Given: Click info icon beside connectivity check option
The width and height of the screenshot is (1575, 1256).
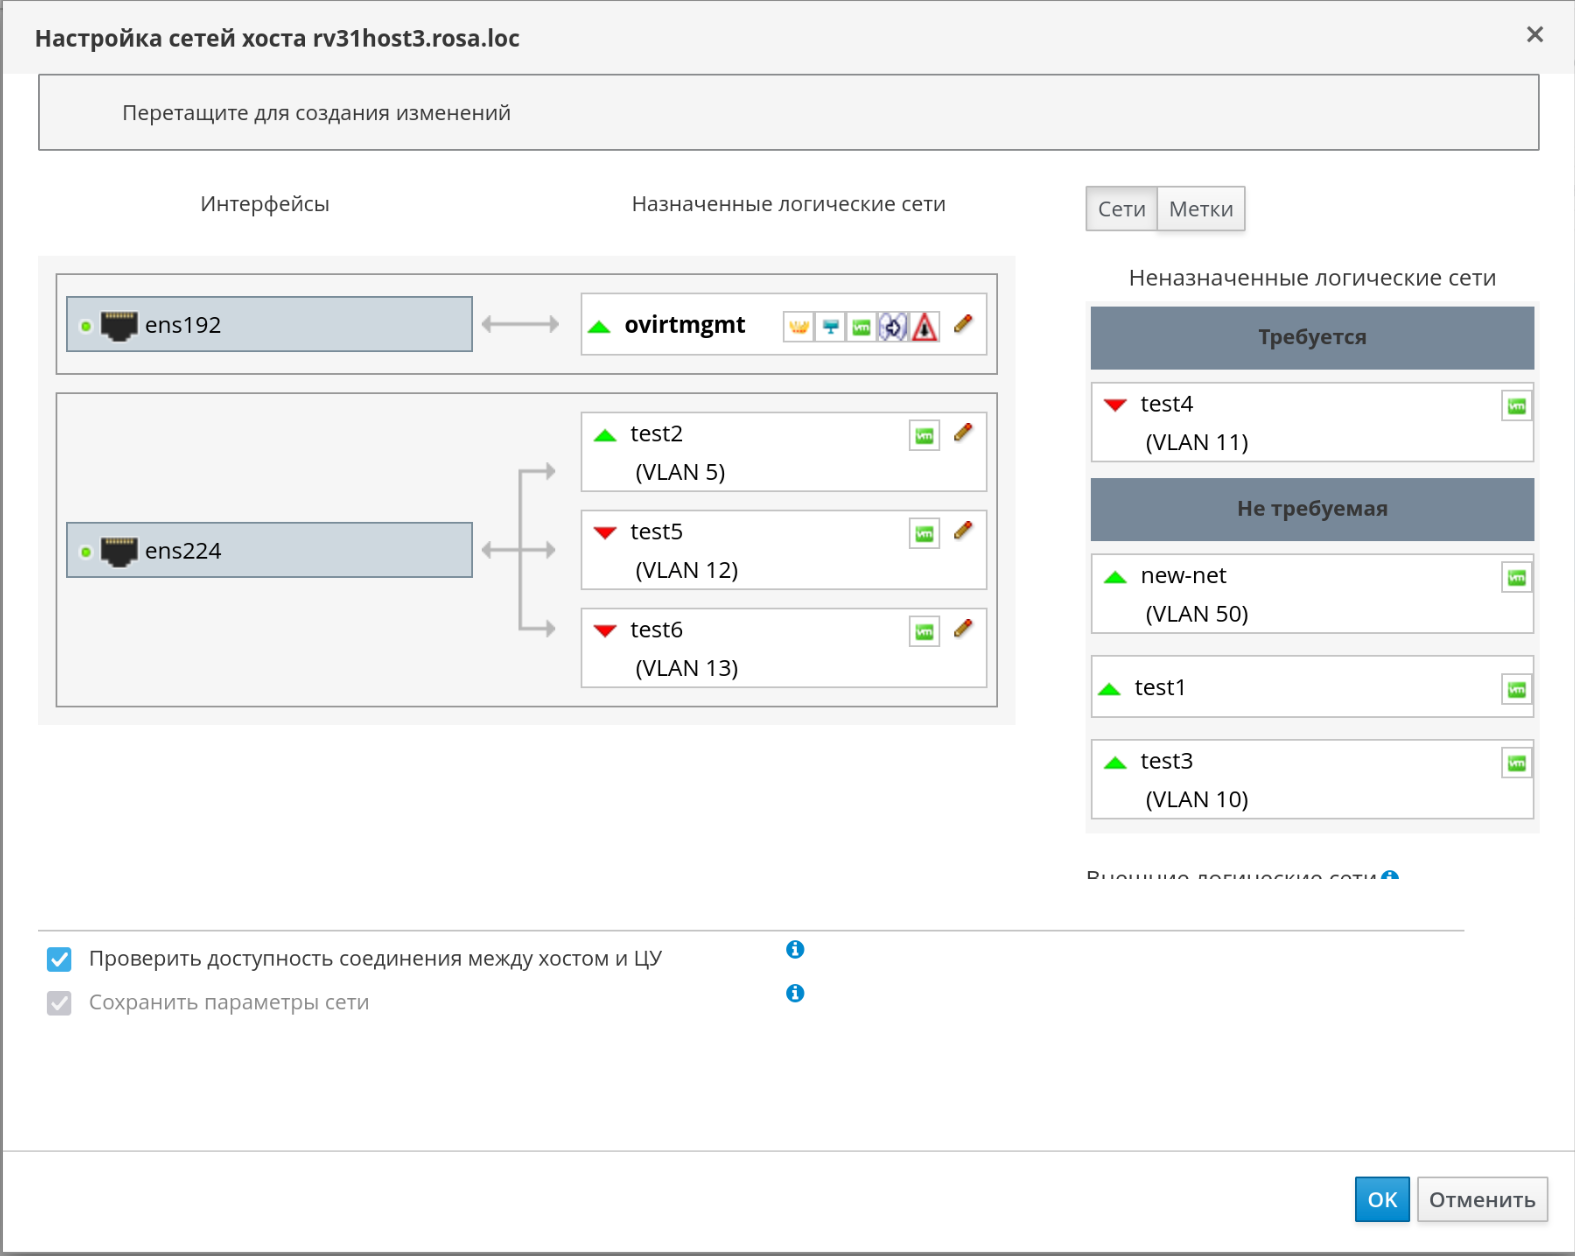Looking at the screenshot, I should (795, 949).
